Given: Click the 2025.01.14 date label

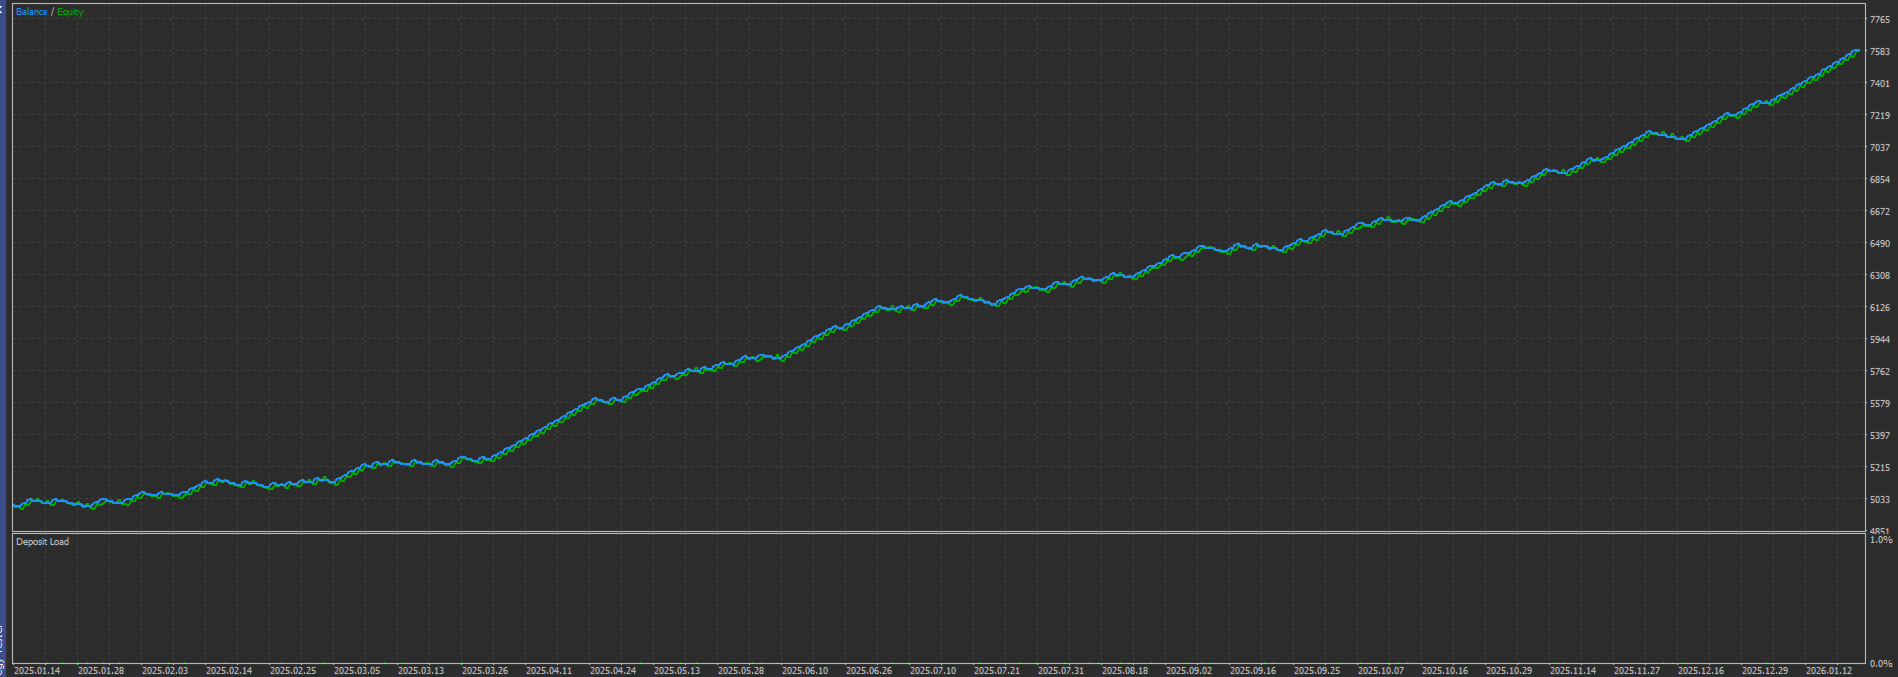Looking at the screenshot, I should click(x=37, y=671).
